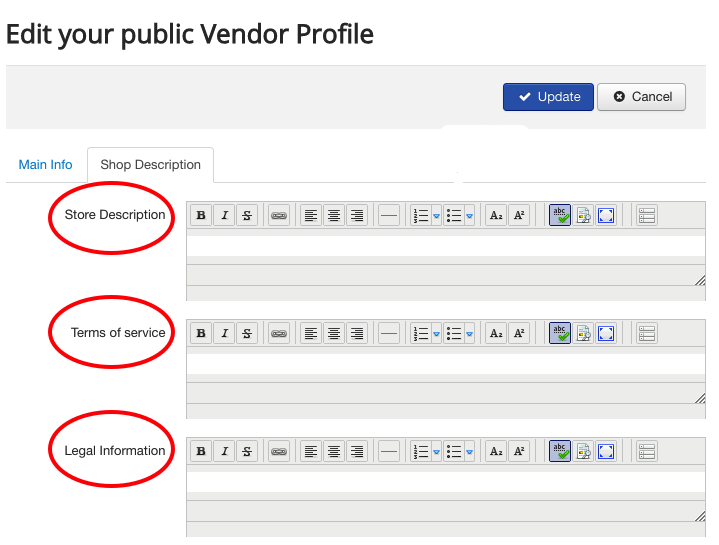The image size is (719, 545).
Task: Insert numbered list in Store Description editor
Action: point(420,215)
